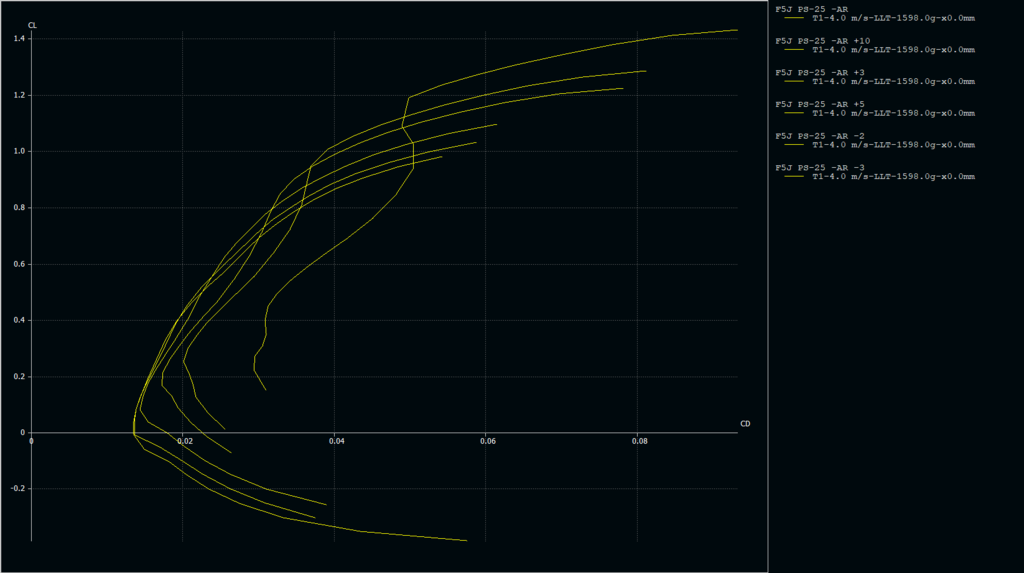1024x573 pixels.
Task: Select the F5J PS-25 -AR +3 legend title
Action: coord(819,73)
